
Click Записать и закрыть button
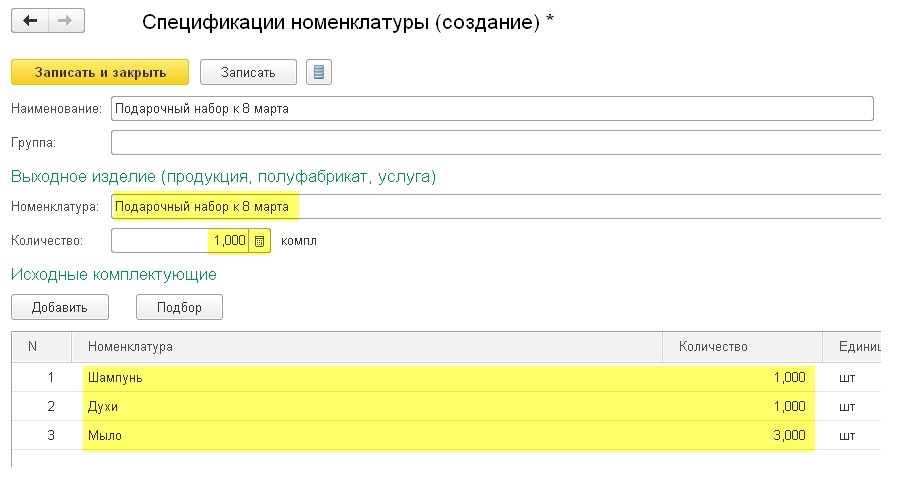[100, 72]
